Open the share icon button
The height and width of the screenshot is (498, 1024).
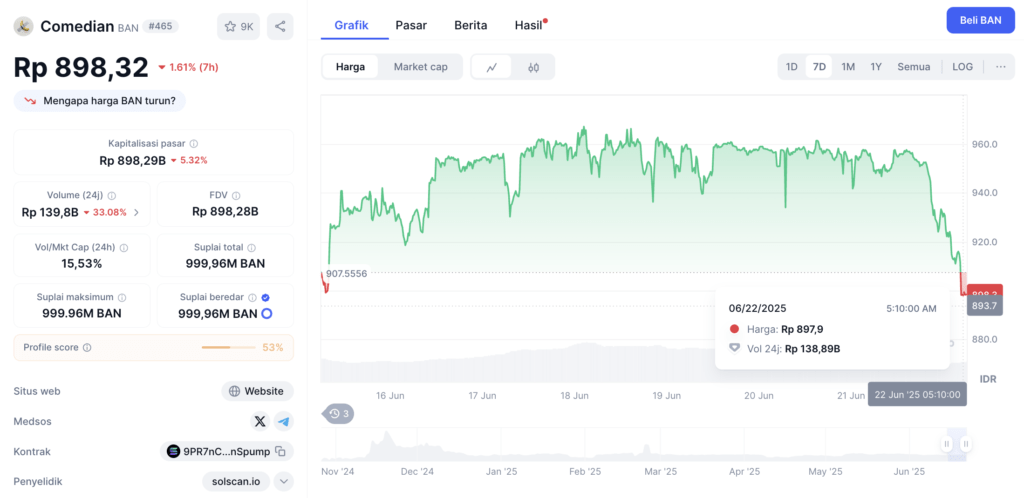(280, 27)
